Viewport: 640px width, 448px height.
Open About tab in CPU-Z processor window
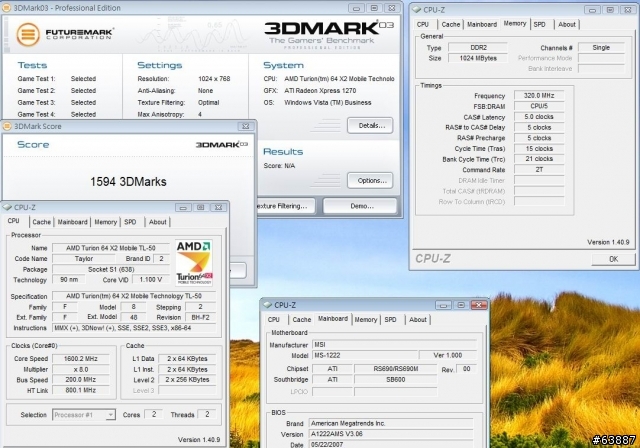click(158, 222)
